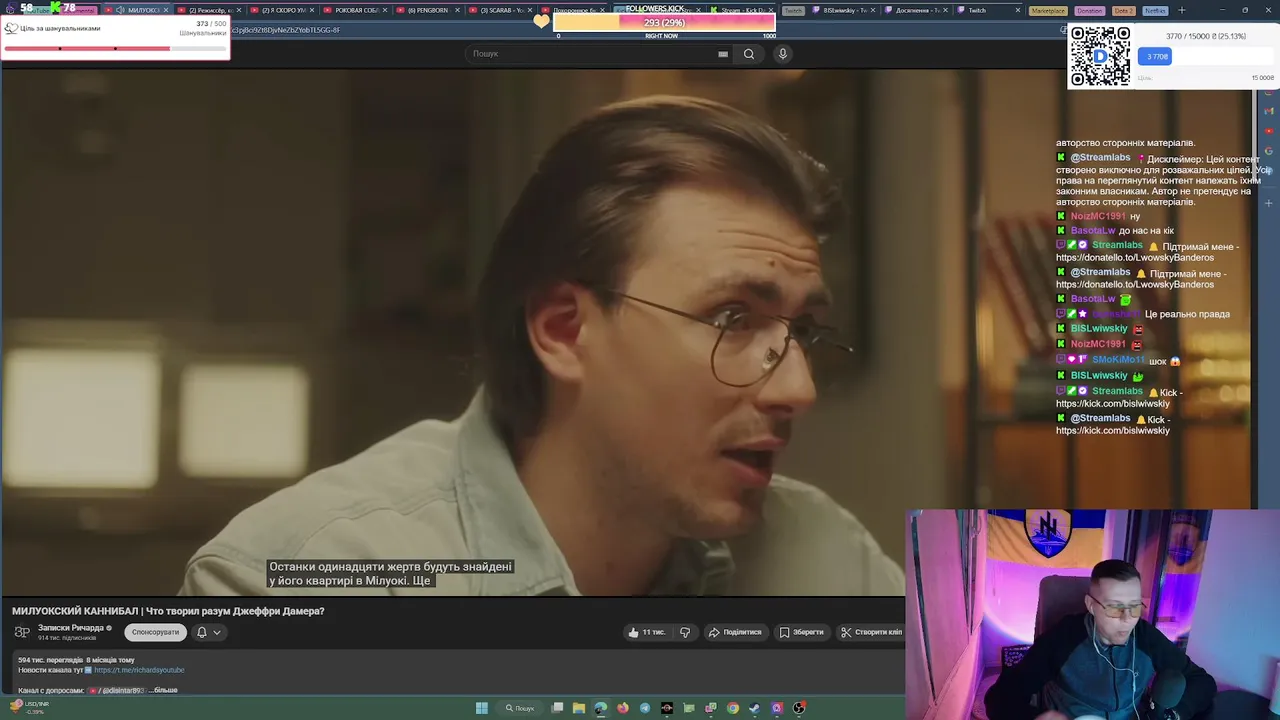
Task: Open the Marketplace bookmark
Action: [x=1048, y=10]
